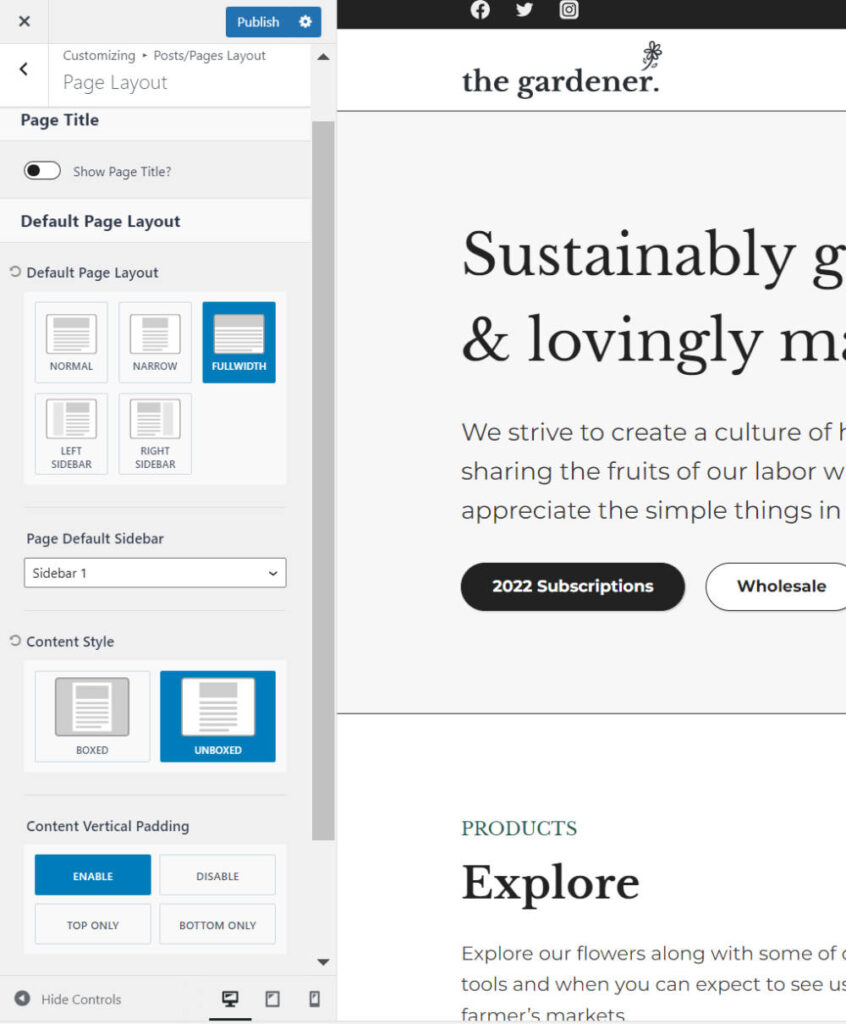Switch to tablet preview device icon
The width and height of the screenshot is (846, 1024).
[272, 999]
